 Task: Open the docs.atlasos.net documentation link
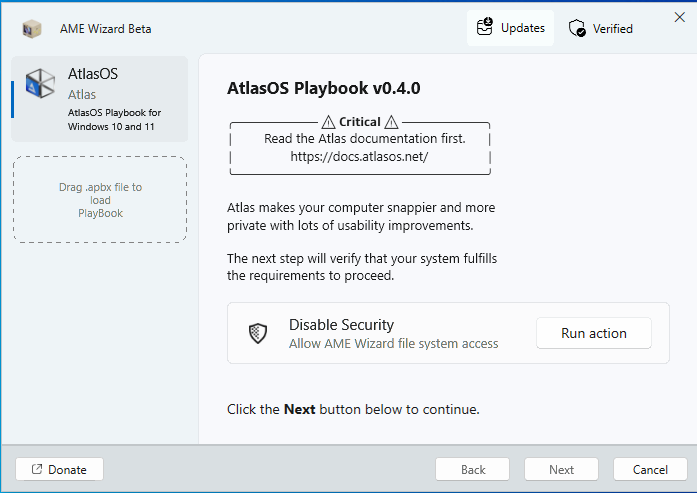[x=359, y=157]
